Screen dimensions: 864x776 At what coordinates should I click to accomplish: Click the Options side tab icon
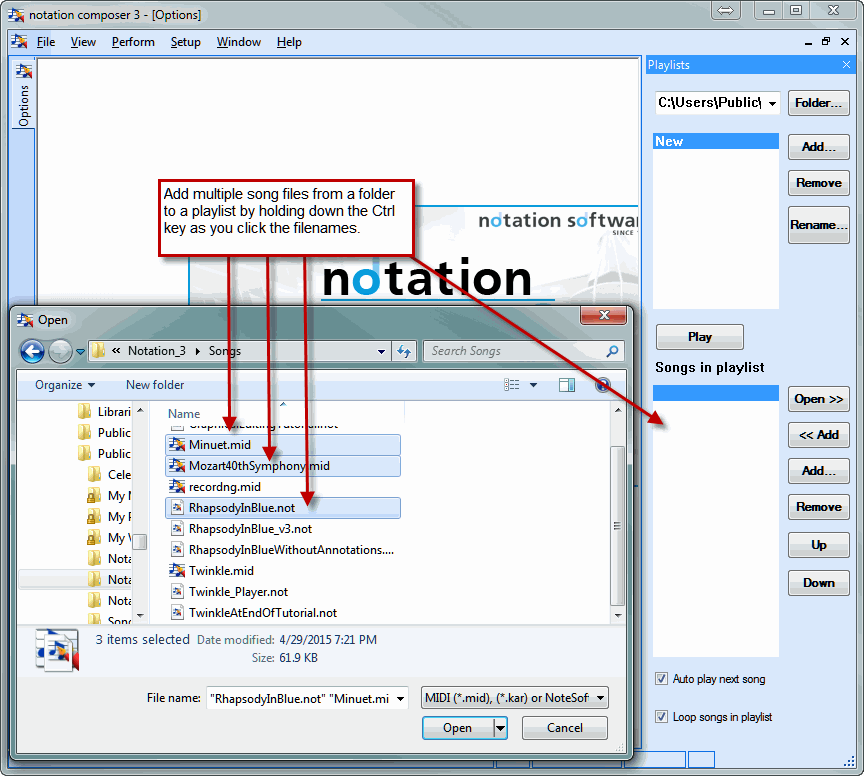click(23, 71)
